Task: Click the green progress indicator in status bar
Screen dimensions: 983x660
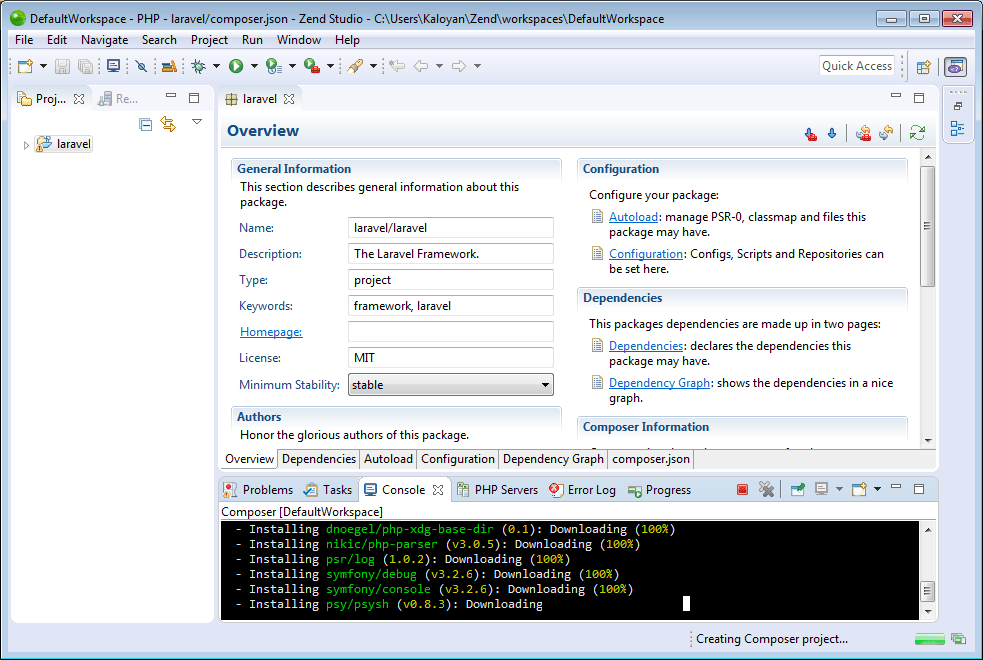Action: (x=929, y=638)
